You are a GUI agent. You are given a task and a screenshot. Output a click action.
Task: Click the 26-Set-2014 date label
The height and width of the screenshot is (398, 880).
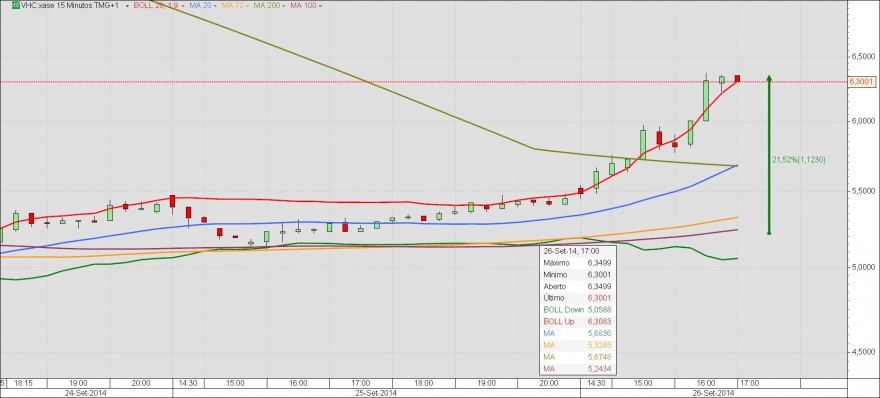pyautogui.click(x=712, y=393)
